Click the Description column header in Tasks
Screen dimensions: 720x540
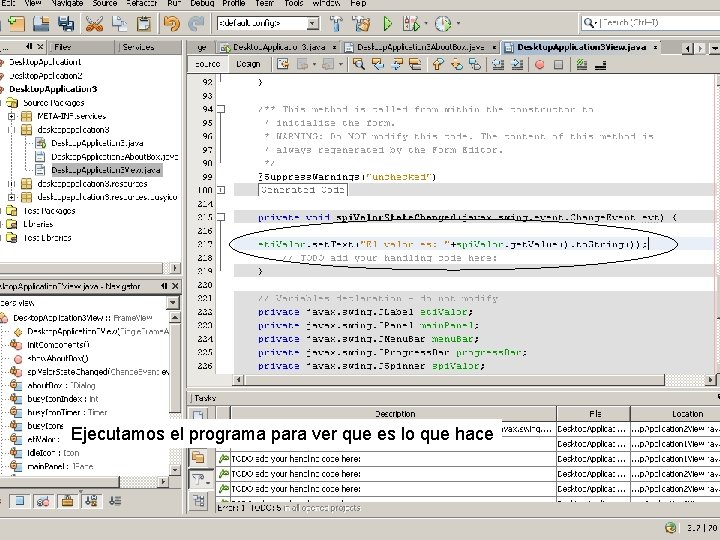click(395, 413)
